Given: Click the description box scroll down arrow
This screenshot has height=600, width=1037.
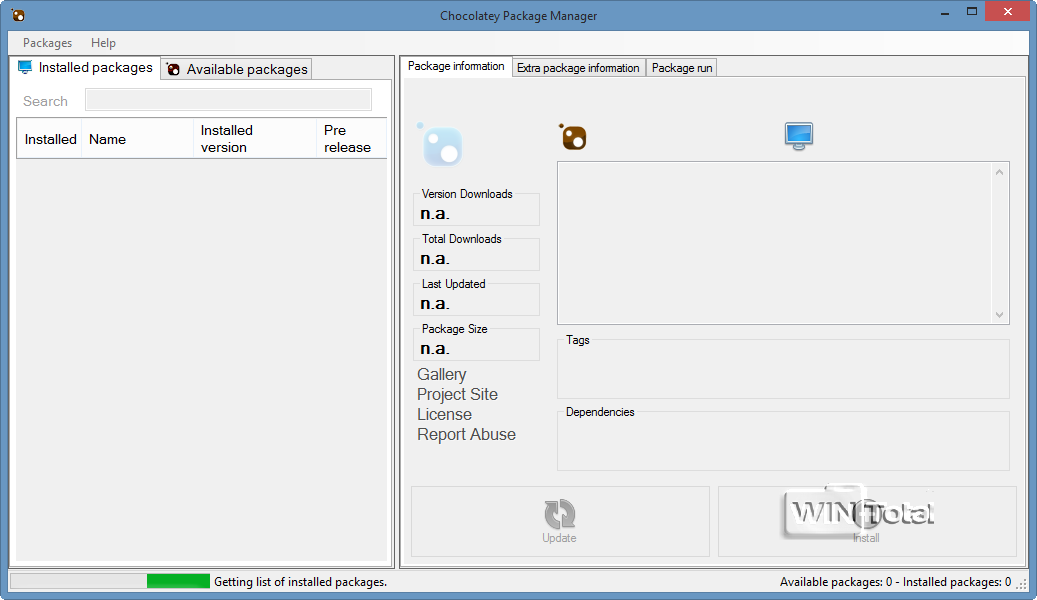Looking at the screenshot, I should 999,315.
